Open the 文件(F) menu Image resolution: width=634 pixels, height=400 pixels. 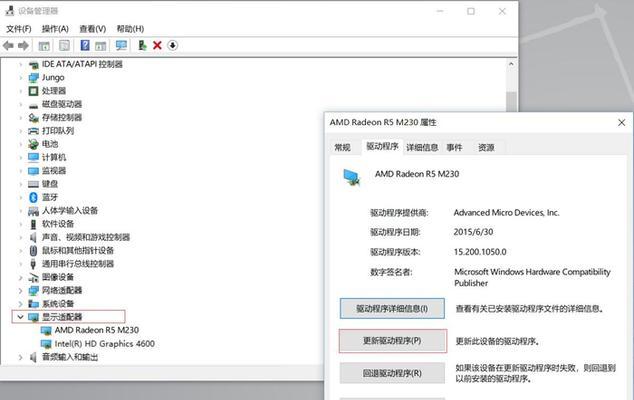click(19, 29)
